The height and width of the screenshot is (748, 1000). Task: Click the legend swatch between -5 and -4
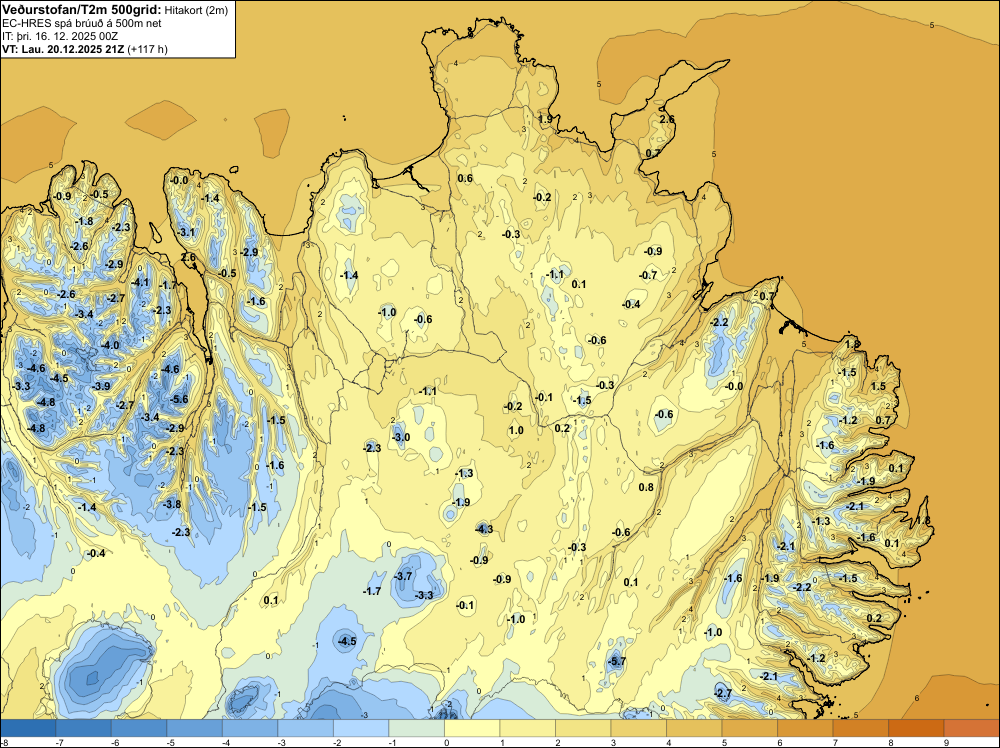[195, 728]
